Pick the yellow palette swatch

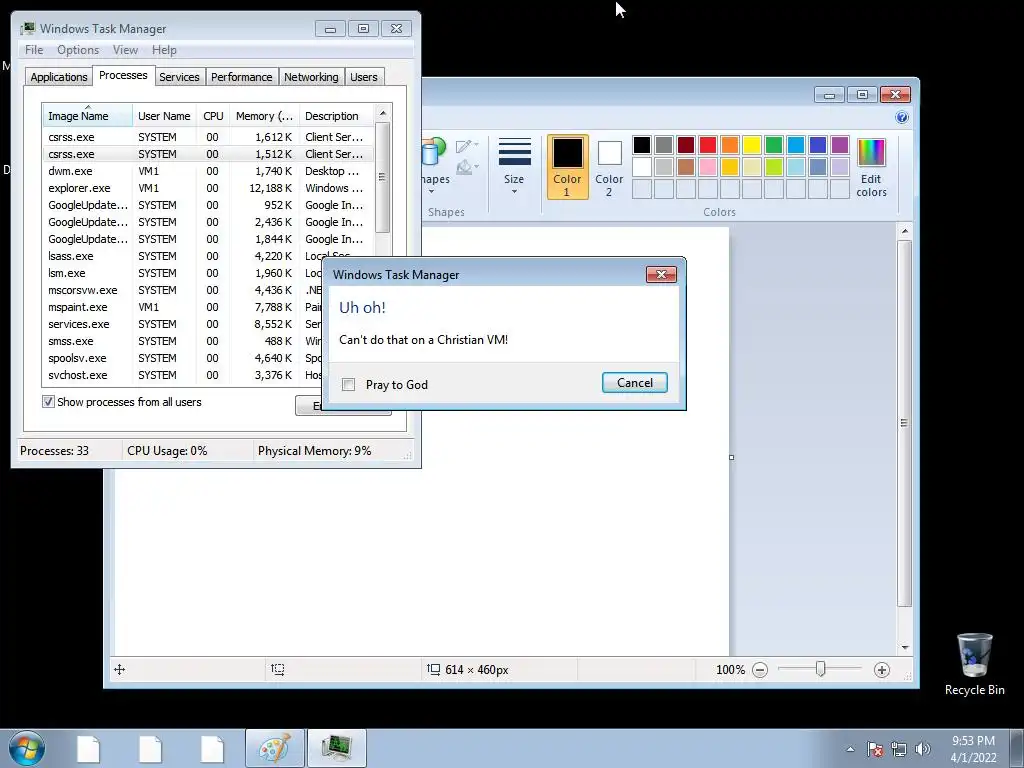coord(752,145)
